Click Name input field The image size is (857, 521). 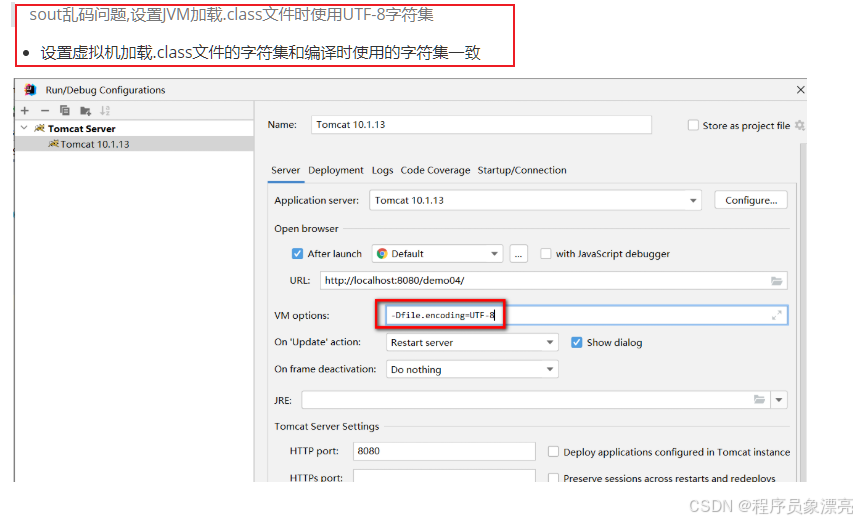click(x=481, y=125)
